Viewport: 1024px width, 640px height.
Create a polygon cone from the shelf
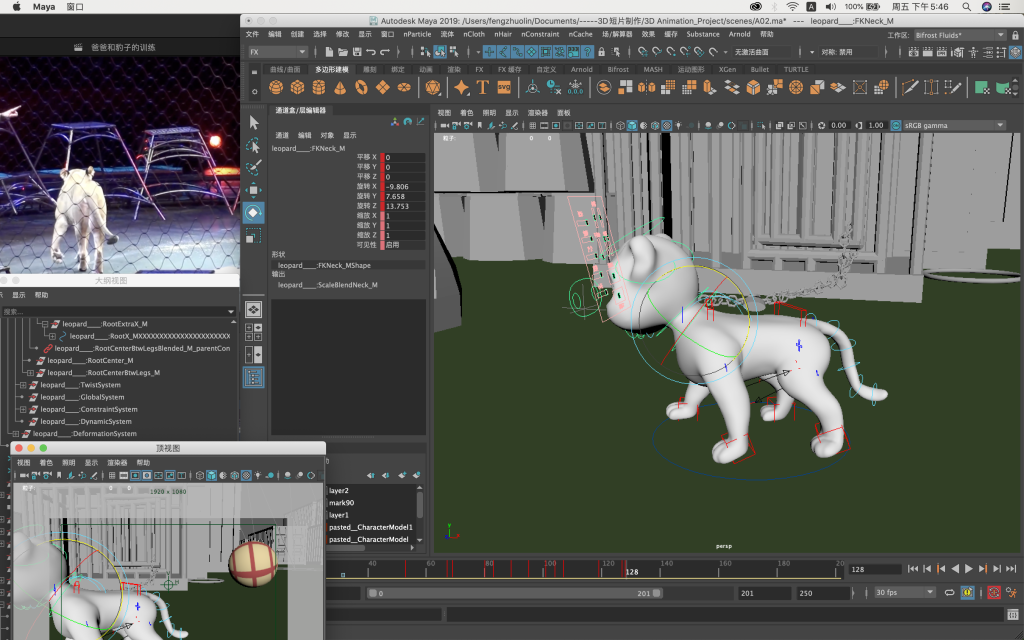coord(340,87)
